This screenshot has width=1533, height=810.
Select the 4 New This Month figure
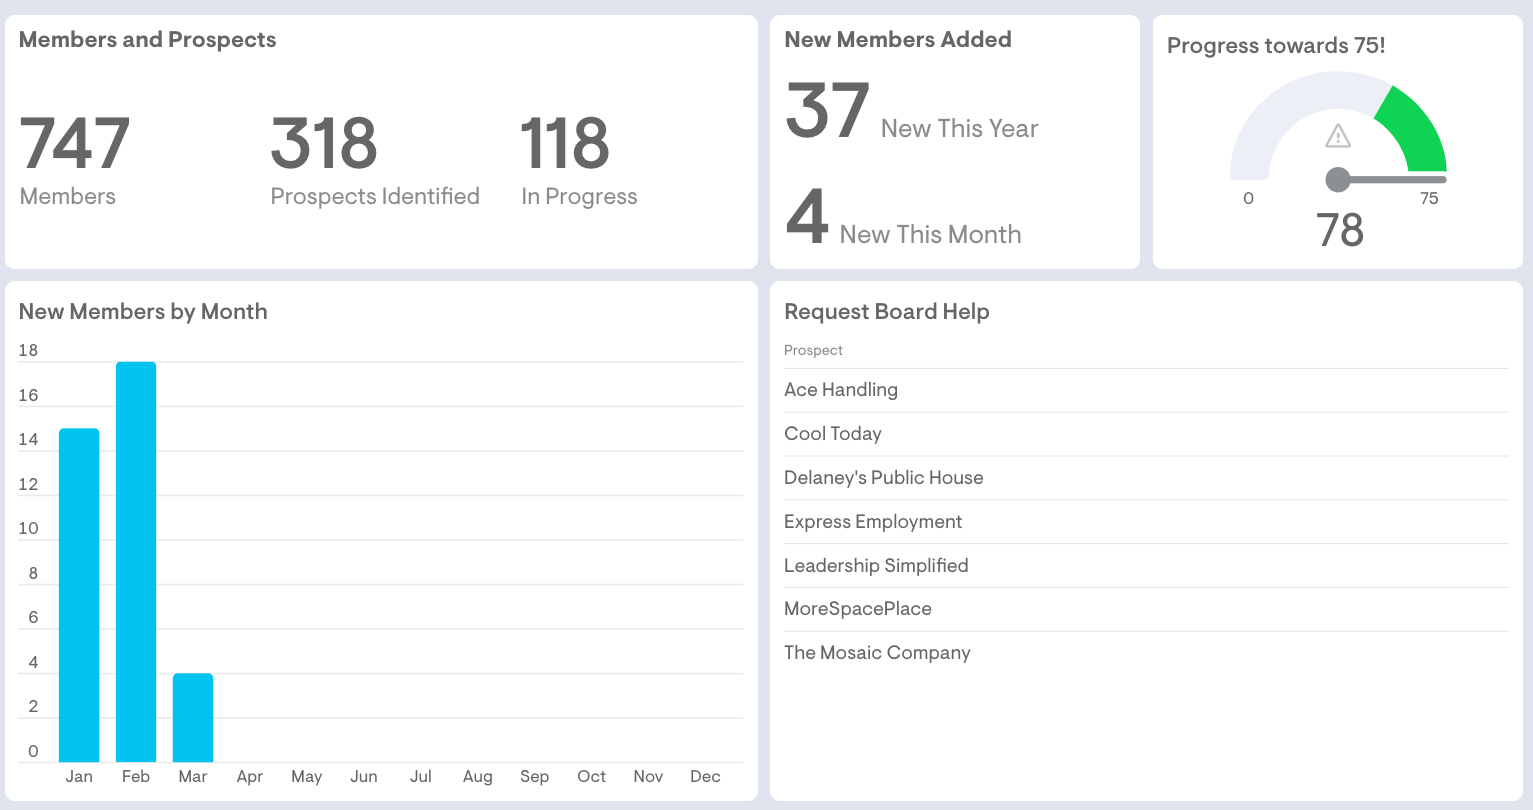tap(807, 217)
